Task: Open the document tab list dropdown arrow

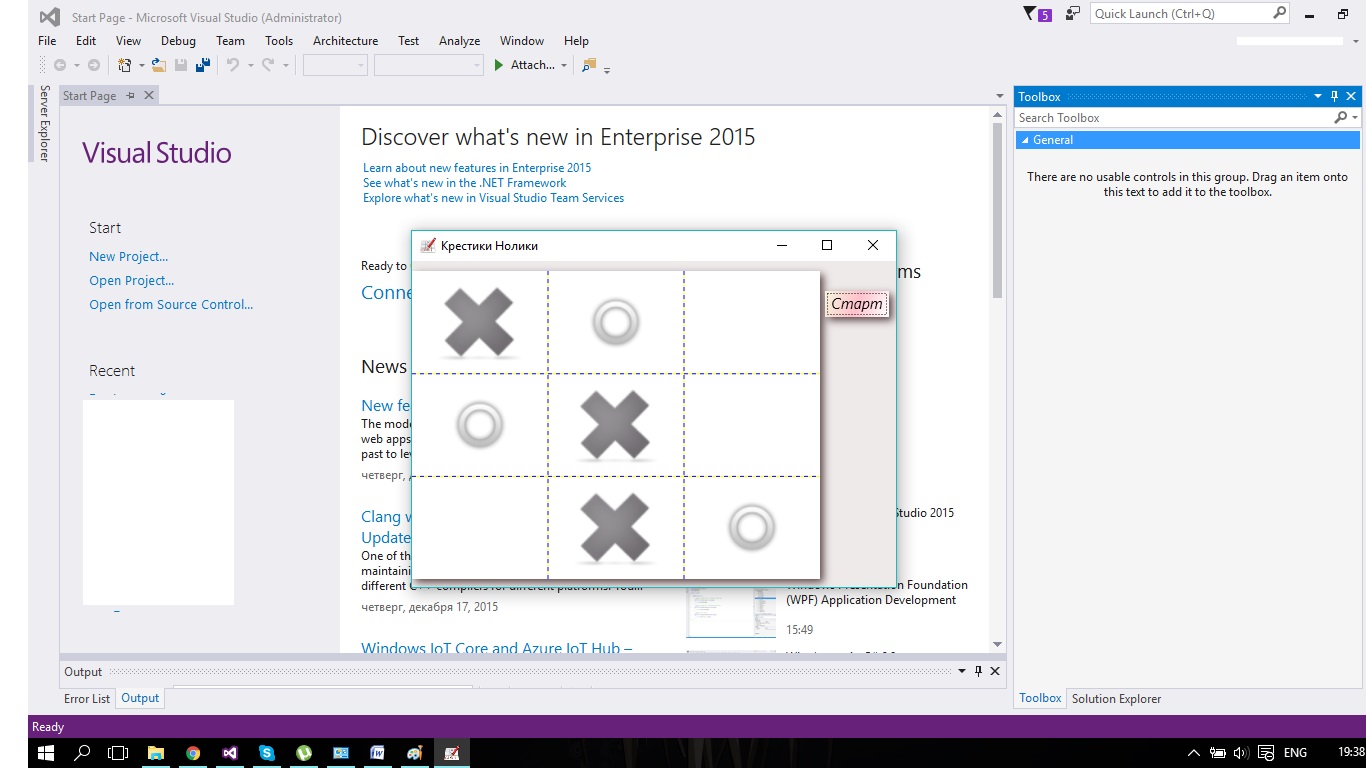Action: click(x=1000, y=96)
